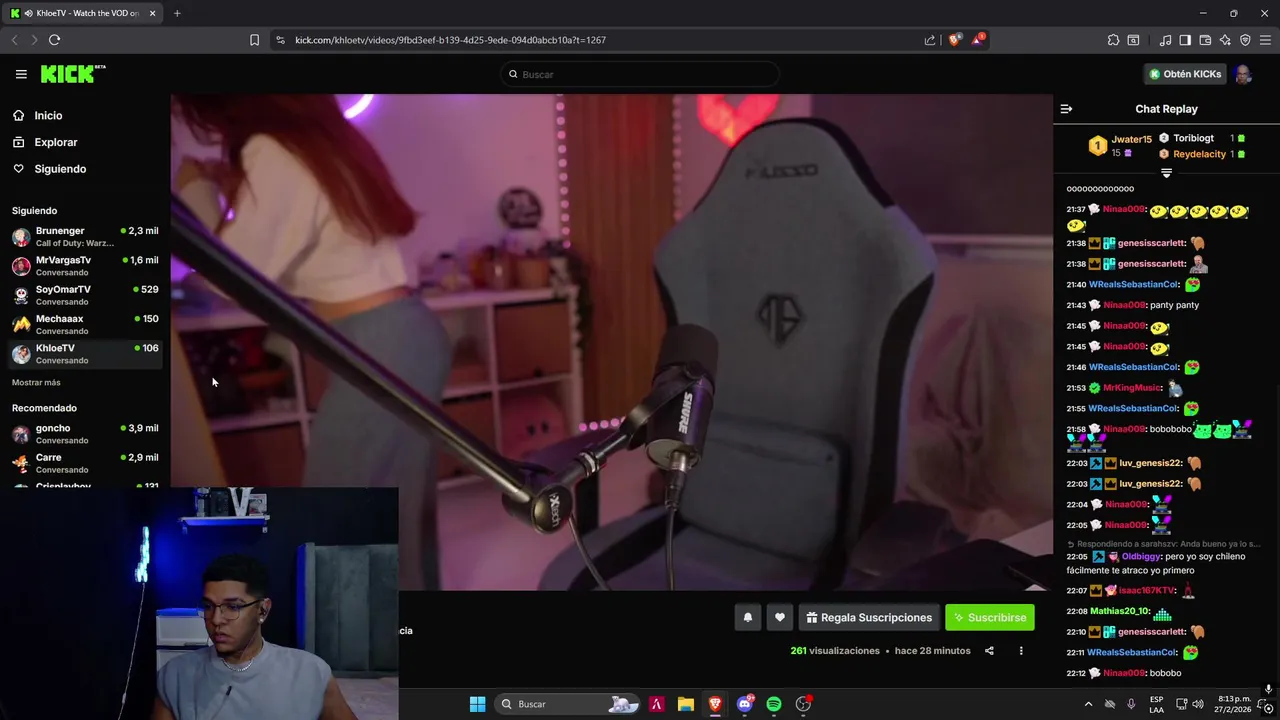The image size is (1280, 720).
Task: Open MrVargasTv's channel in the sidebar
Action: [85, 265]
